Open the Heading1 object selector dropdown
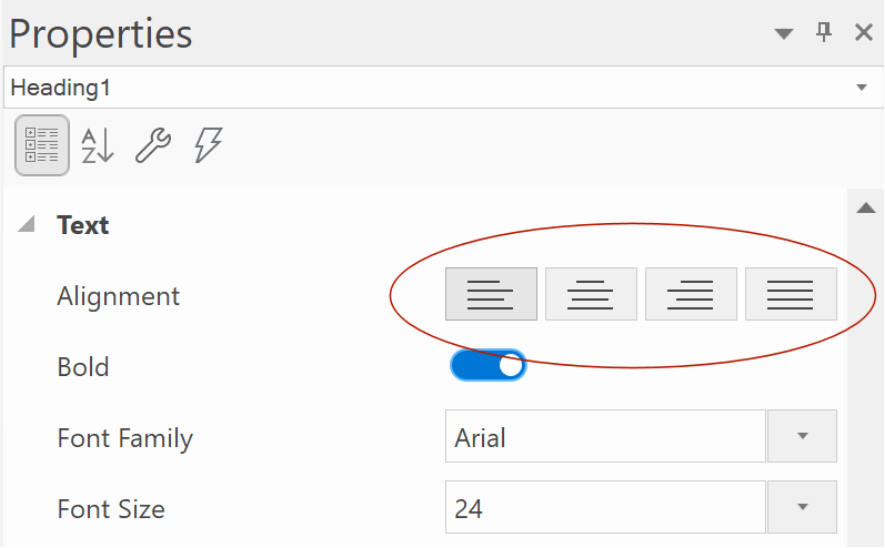The image size is (885, 548). pos(861,87)
